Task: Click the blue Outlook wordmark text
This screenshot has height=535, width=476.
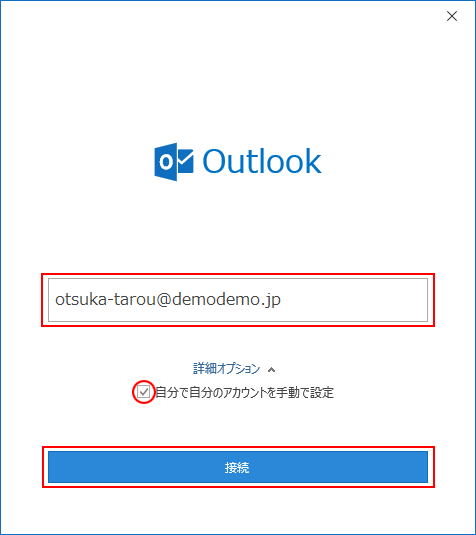Action: (262, 161)
